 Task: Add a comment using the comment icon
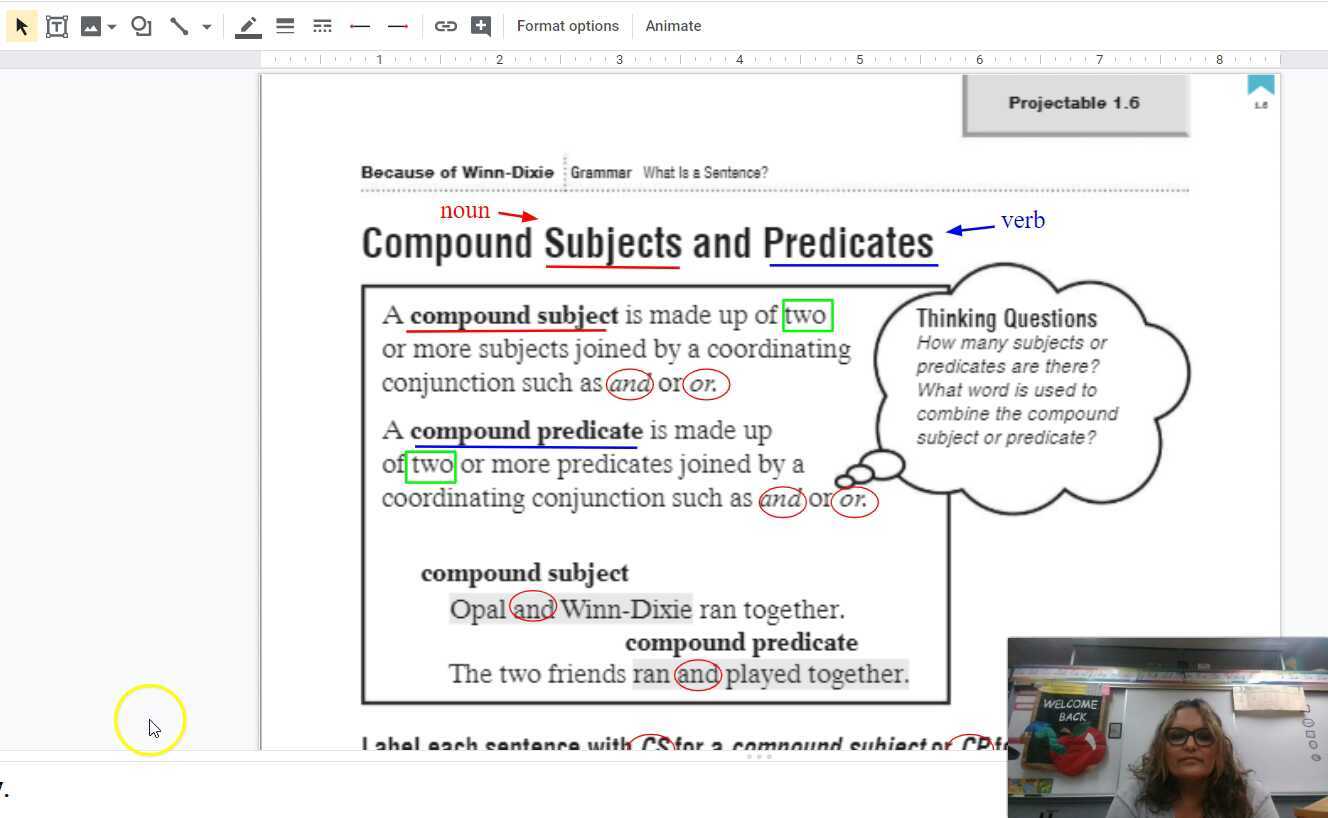[x=481, y=25]
